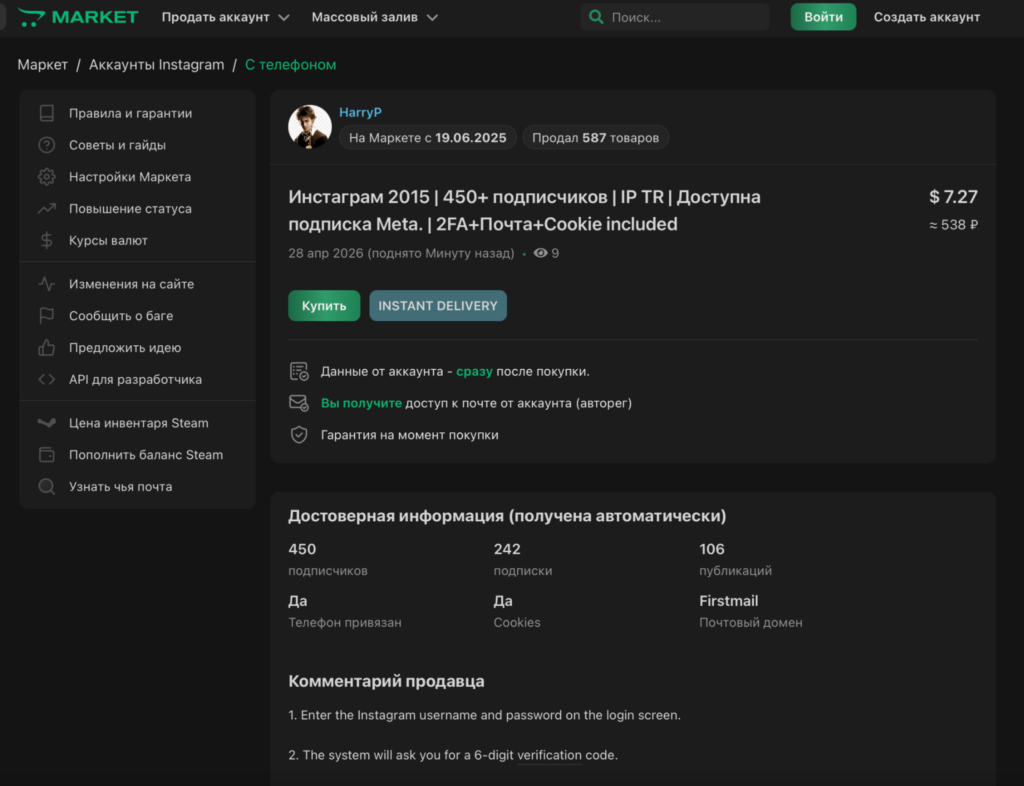Open HarryP seller avatar

(x=310, y=127)
